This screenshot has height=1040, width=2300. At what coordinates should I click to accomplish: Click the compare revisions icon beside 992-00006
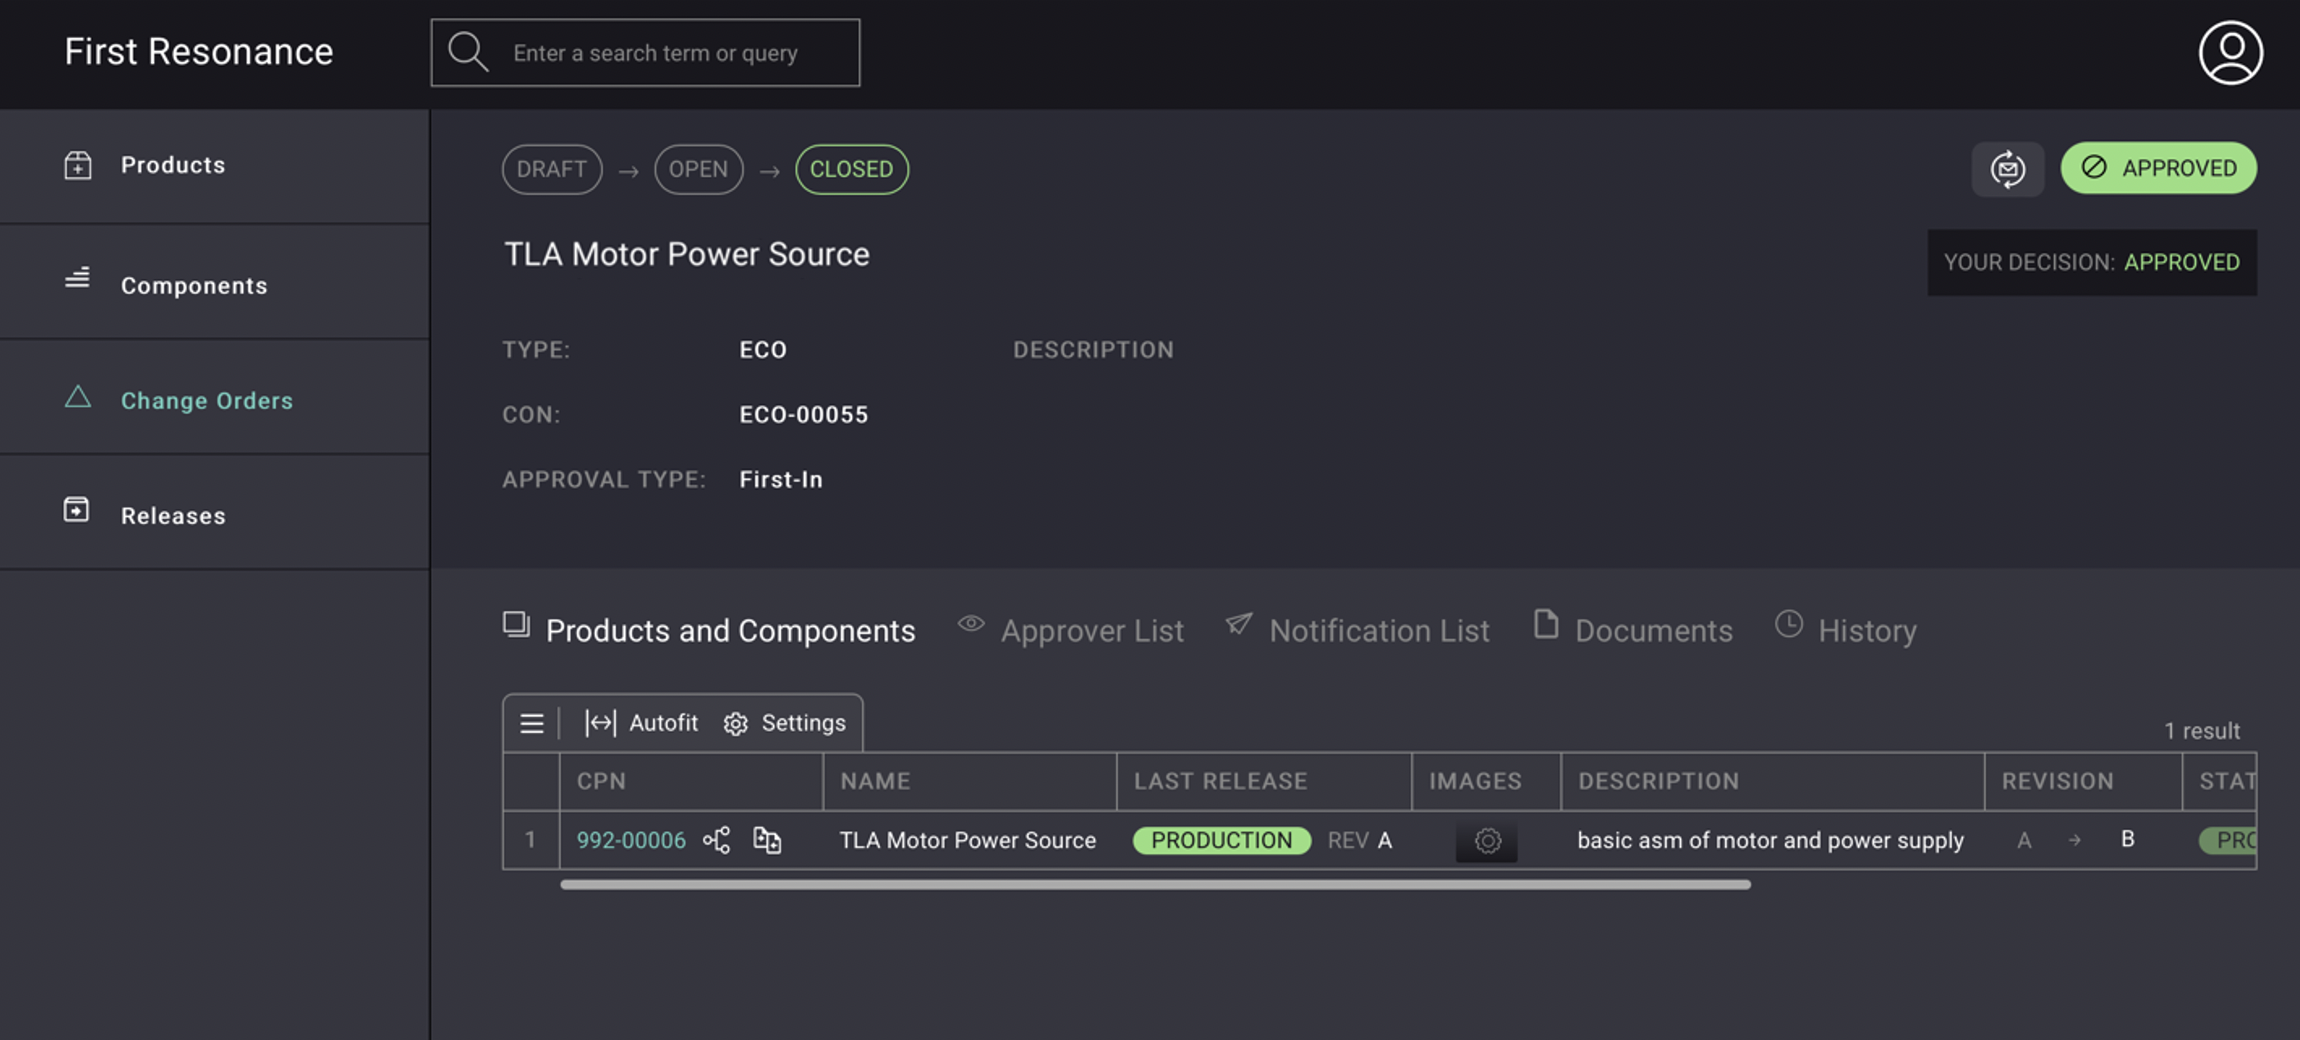tap(767, 840)
